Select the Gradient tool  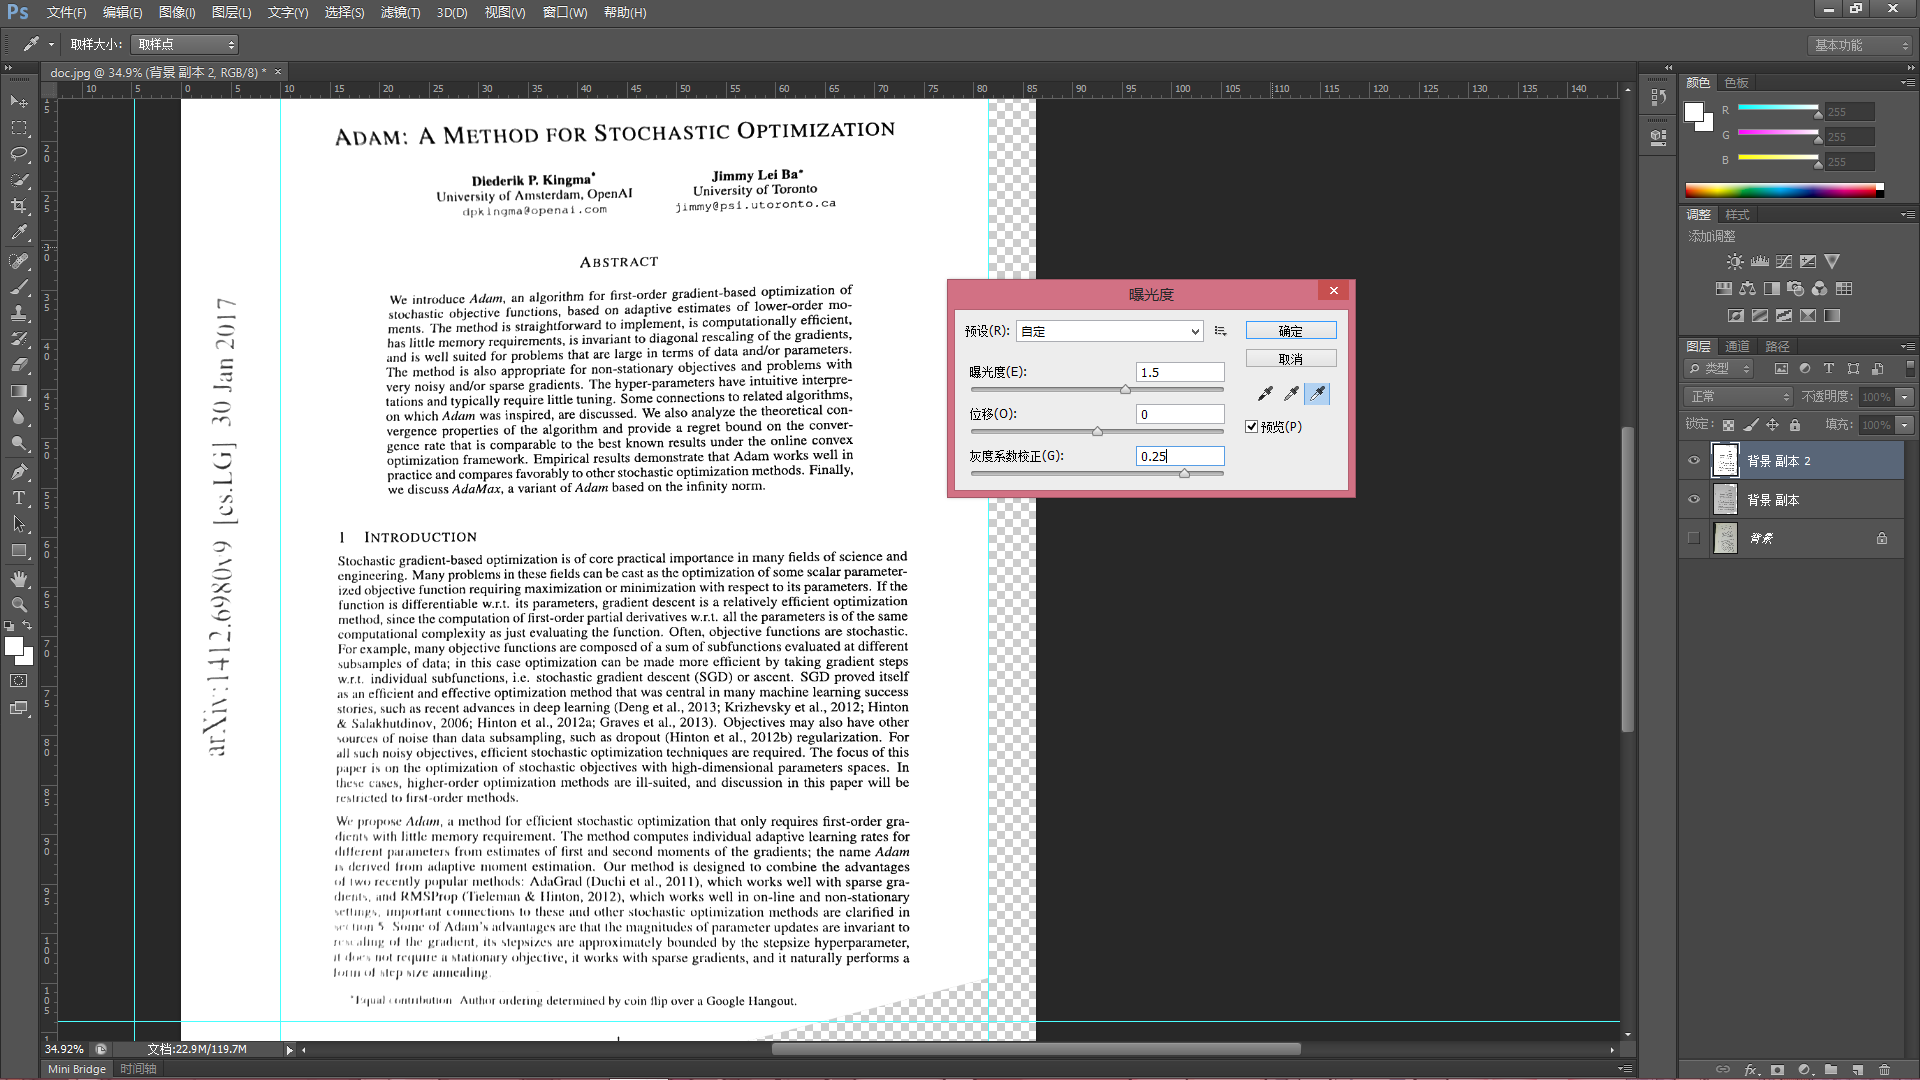click(x=19, y=391)
